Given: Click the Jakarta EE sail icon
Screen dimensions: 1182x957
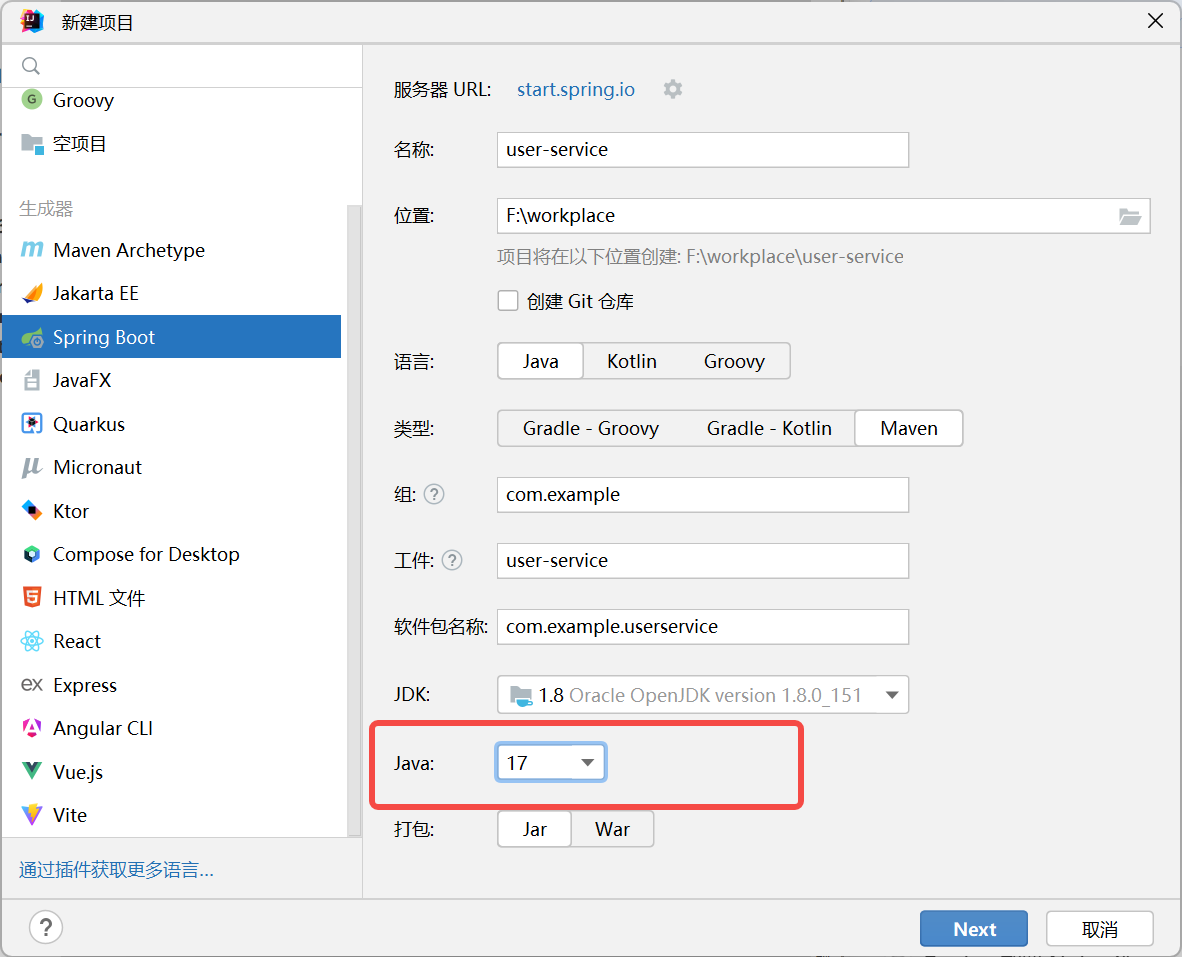Looking at the screenshot, I should coord(32,293).
